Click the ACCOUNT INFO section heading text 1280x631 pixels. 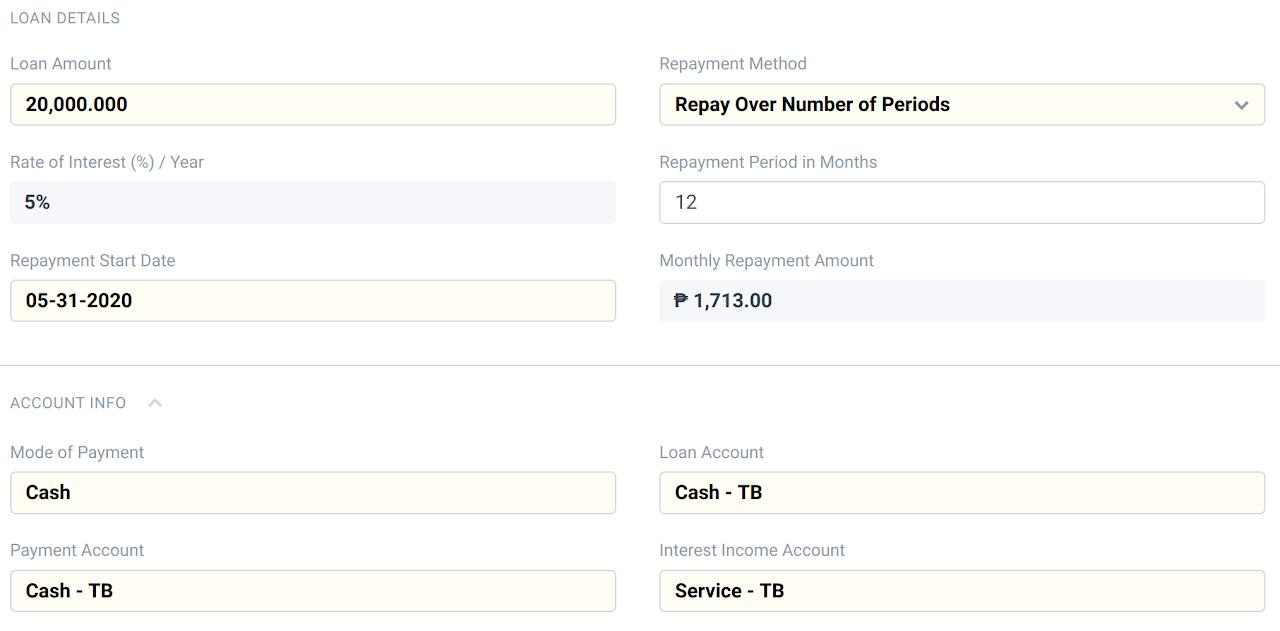coord(68,403)
